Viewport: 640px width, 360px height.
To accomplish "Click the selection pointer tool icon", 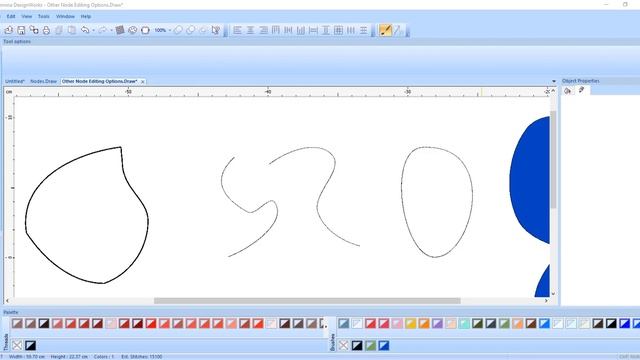I will [x=216, y=30].
